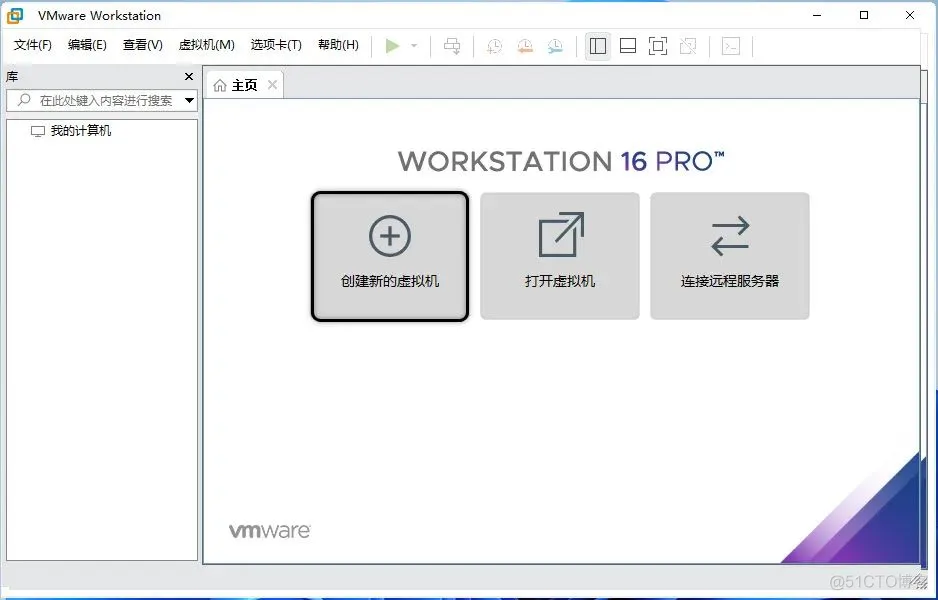Maximize the VMware Workstation window
This screenshot has width=938, height=600.
[864, 16]
